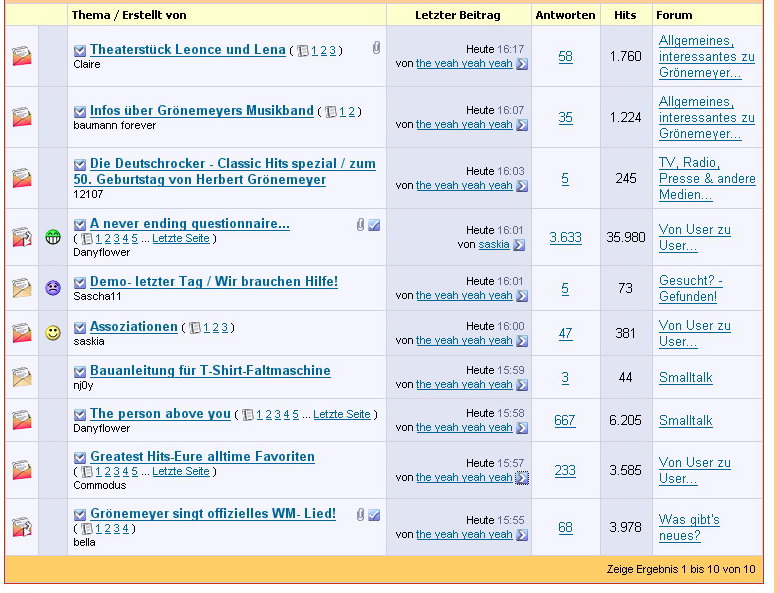
Task: Click checkmark icon right of Grönemeyer WM-Lied
Action: coord(374,515)
